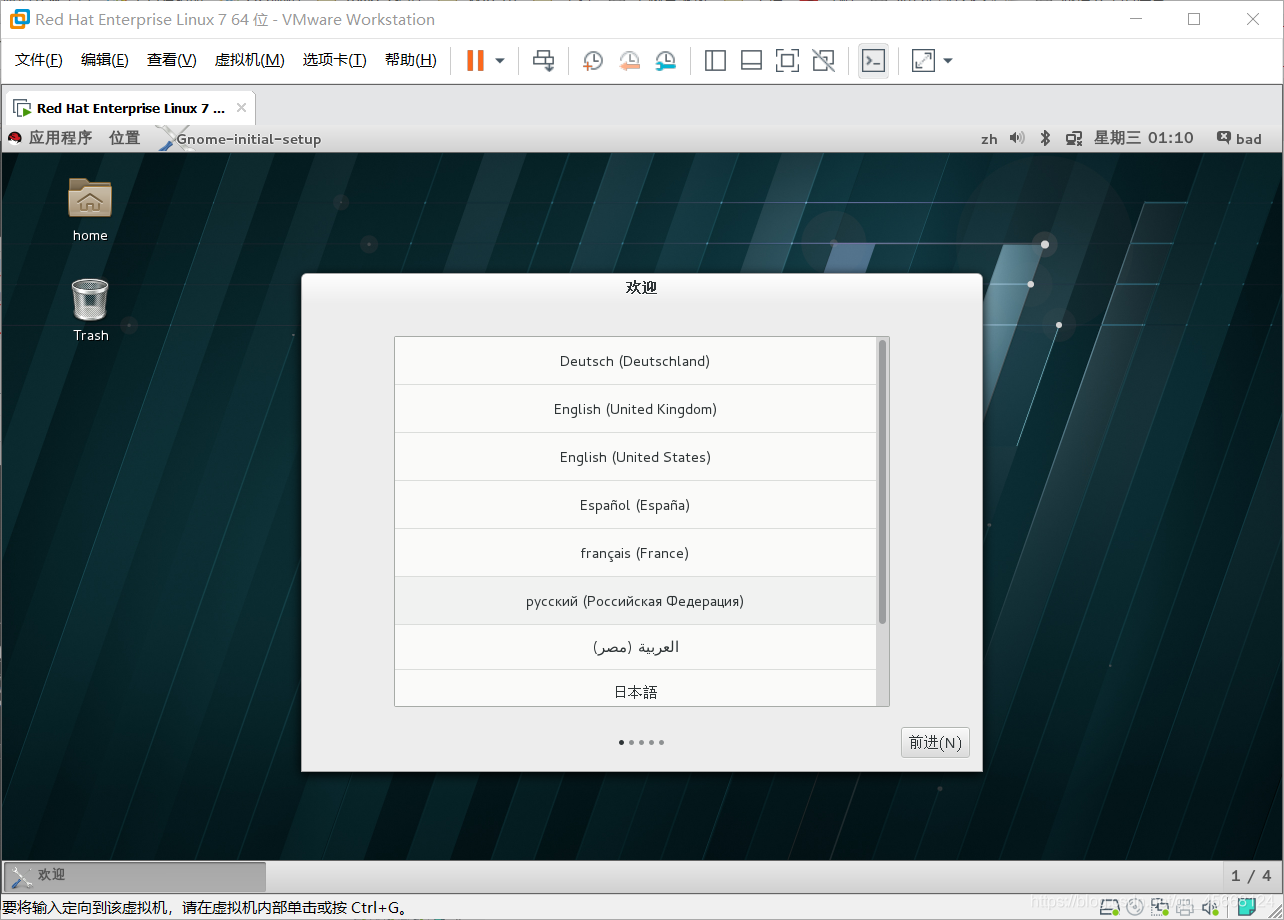The image size is (1284, 920).
Task: Maximize the VMware Workstation window
Action: (1194, 19)
